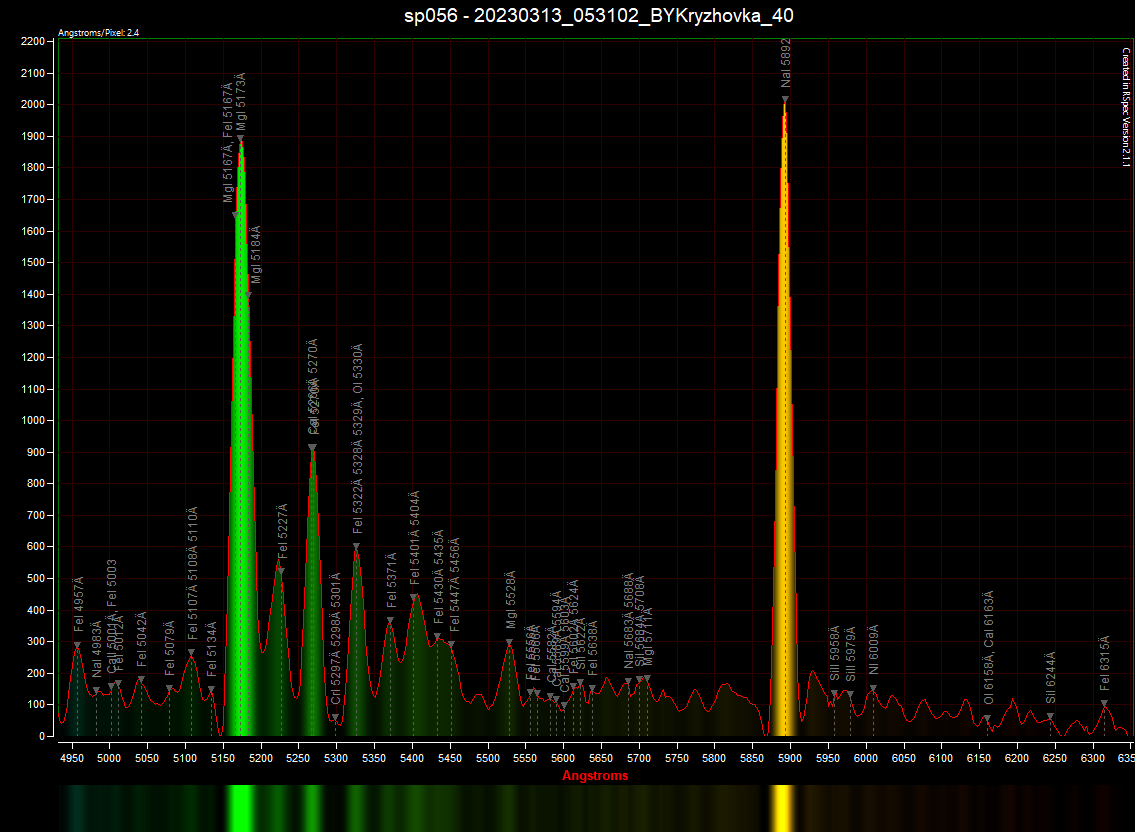Click the 1000 tick on the intensity axis
This screenshot has width=1135, height=832.
point(33,420)
